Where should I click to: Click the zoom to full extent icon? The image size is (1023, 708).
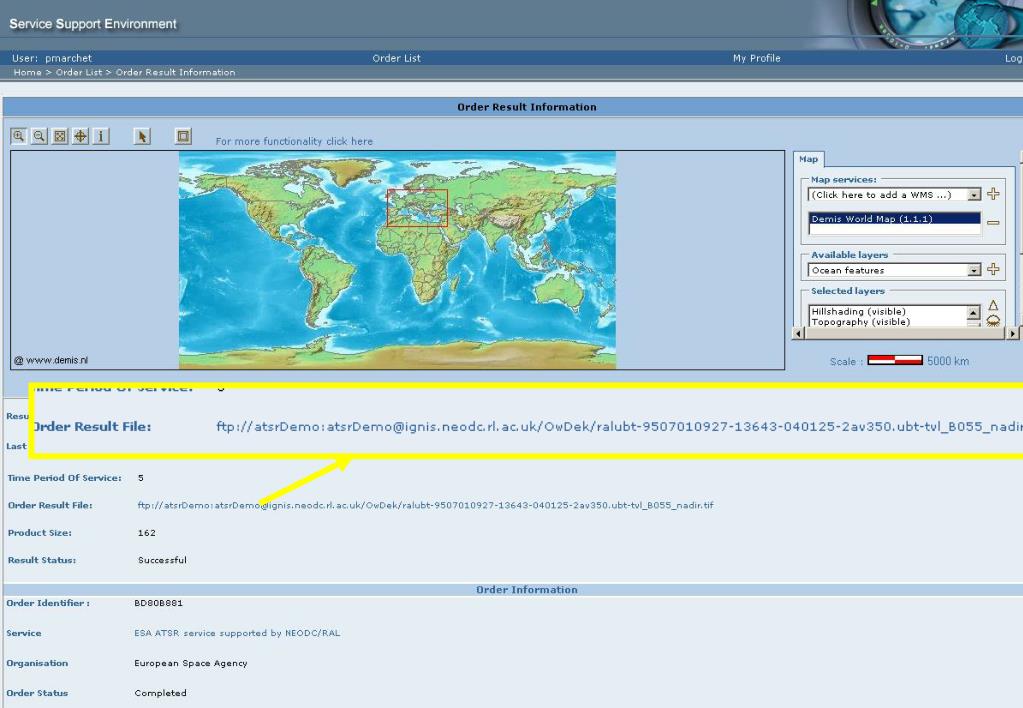click(x=60, y=136)
